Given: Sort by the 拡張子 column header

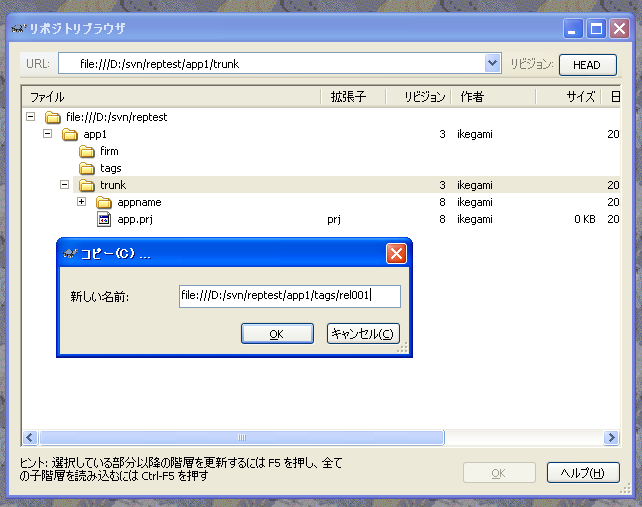Looking at the screenshot, I should coord(353,97).
